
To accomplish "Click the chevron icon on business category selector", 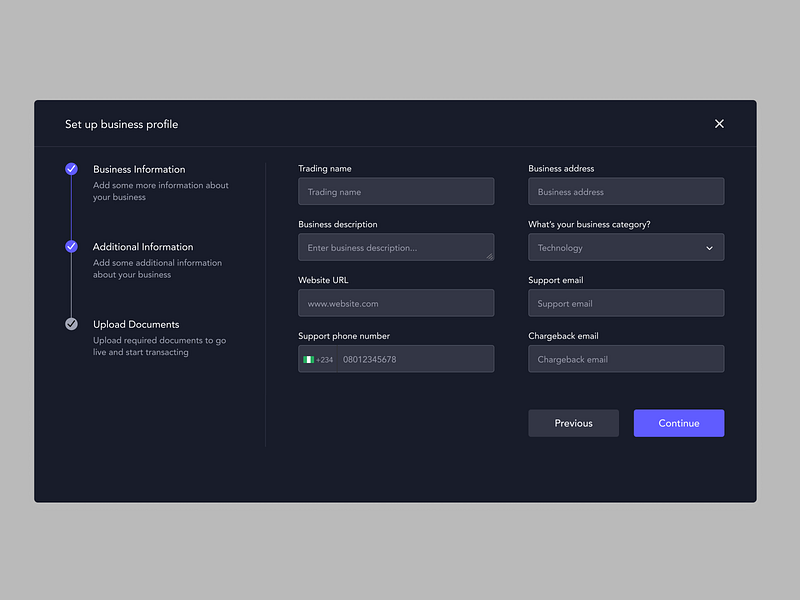I will [x=710, y=247].
